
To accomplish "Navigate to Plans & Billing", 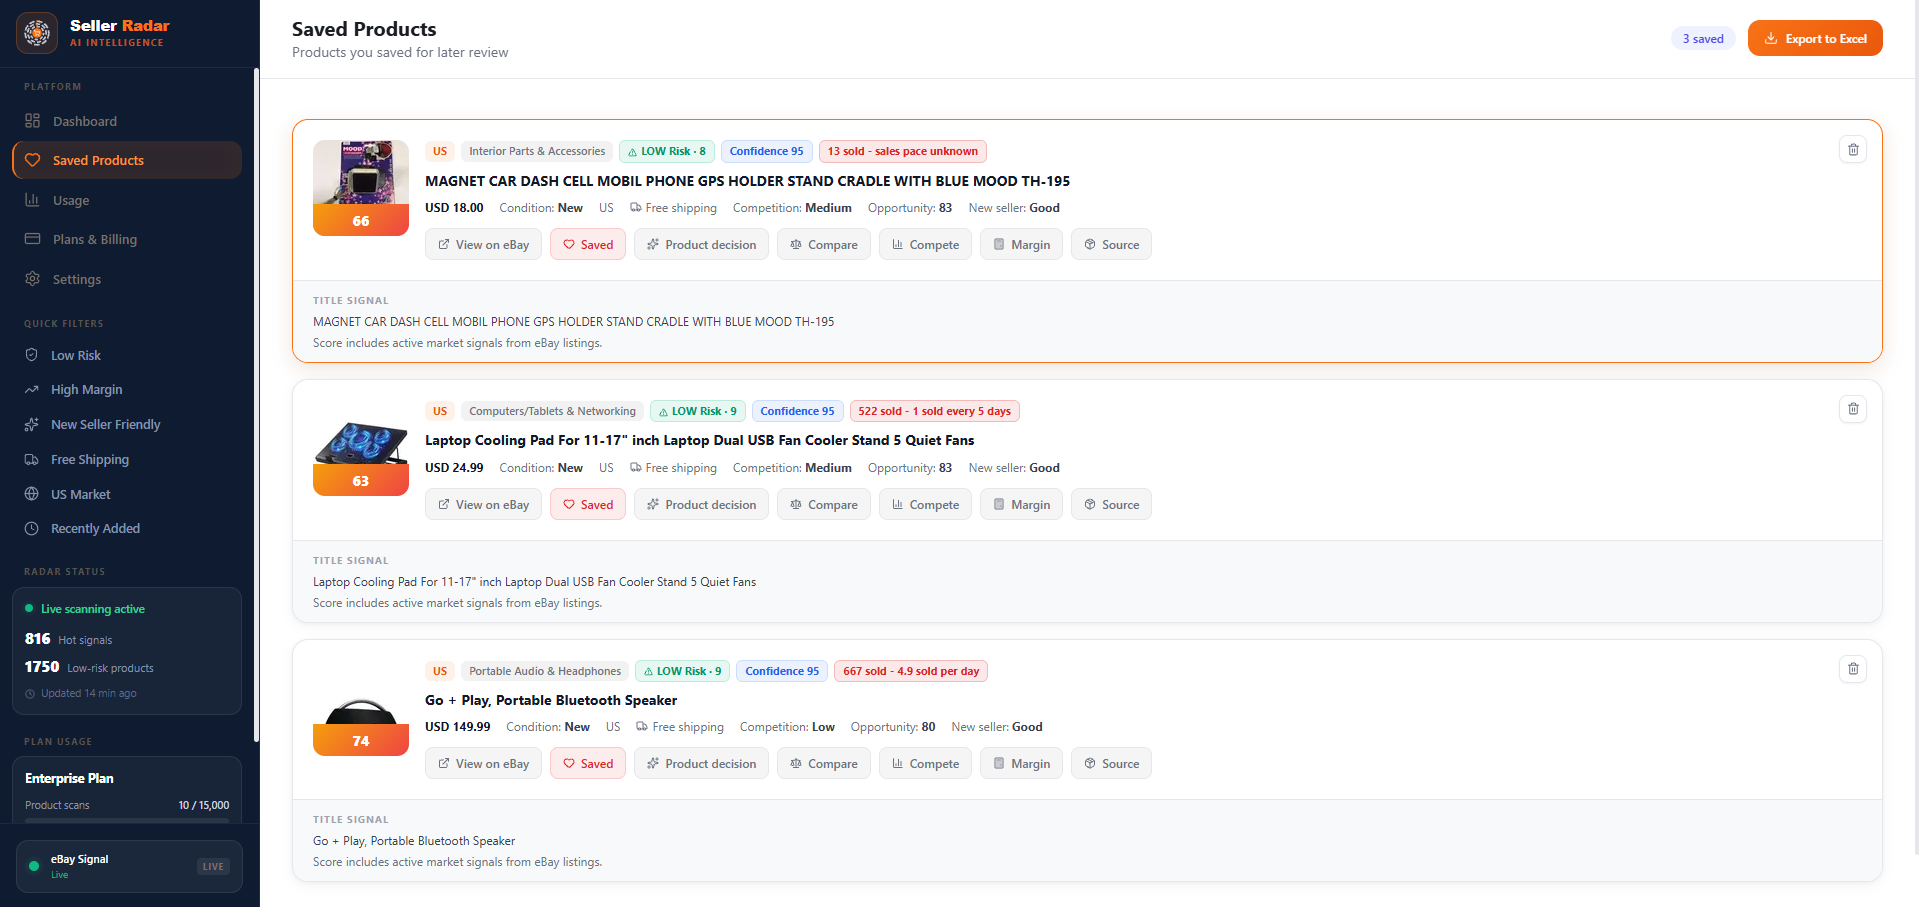I will click(127, 239).
